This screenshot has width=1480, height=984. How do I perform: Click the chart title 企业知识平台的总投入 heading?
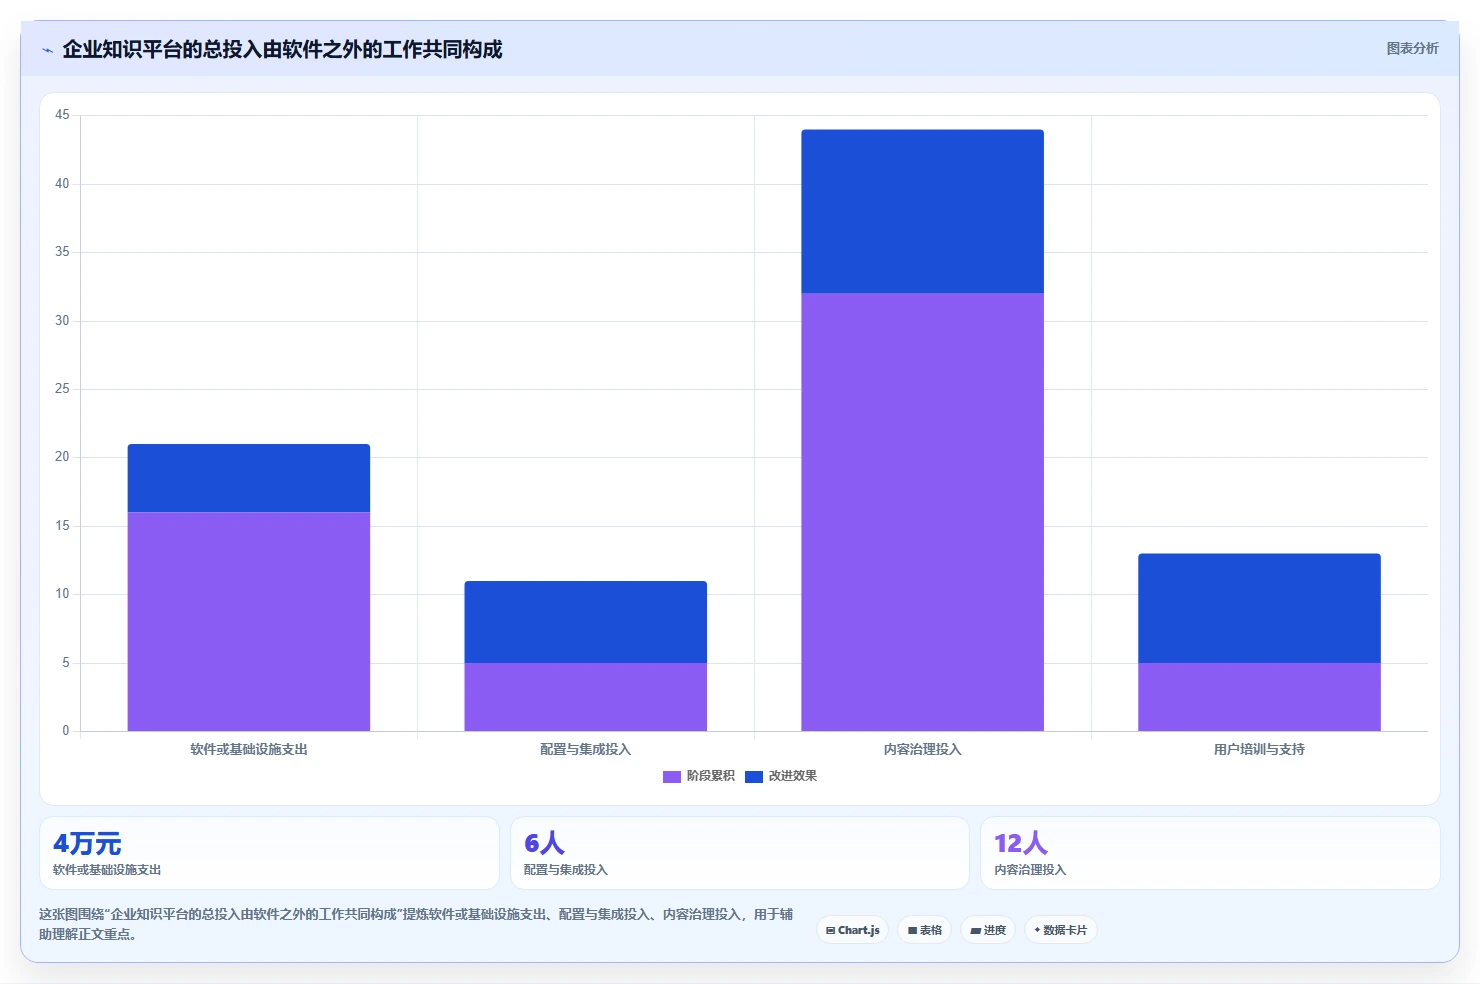(282, 49)
